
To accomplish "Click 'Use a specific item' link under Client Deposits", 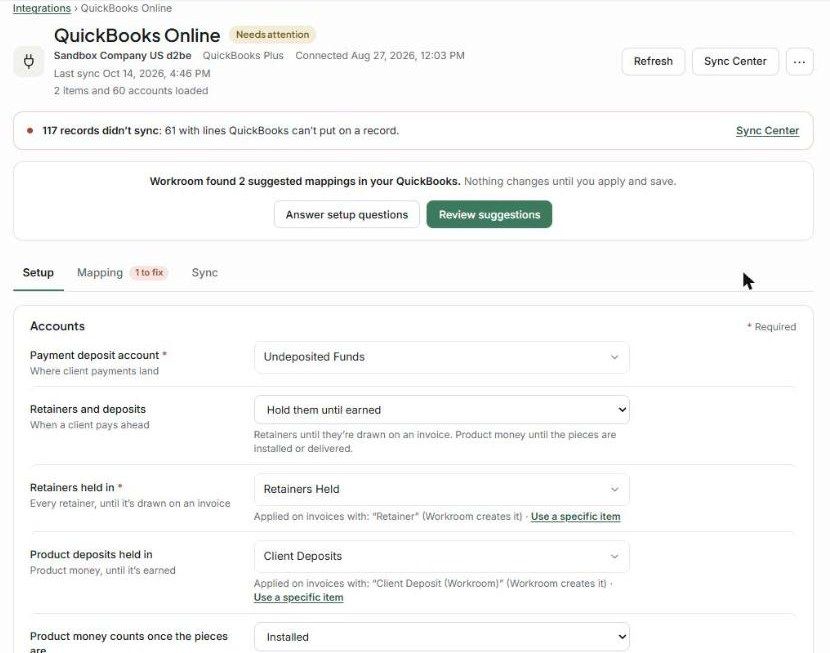I will pyautogui.click(x=299, y=597).
